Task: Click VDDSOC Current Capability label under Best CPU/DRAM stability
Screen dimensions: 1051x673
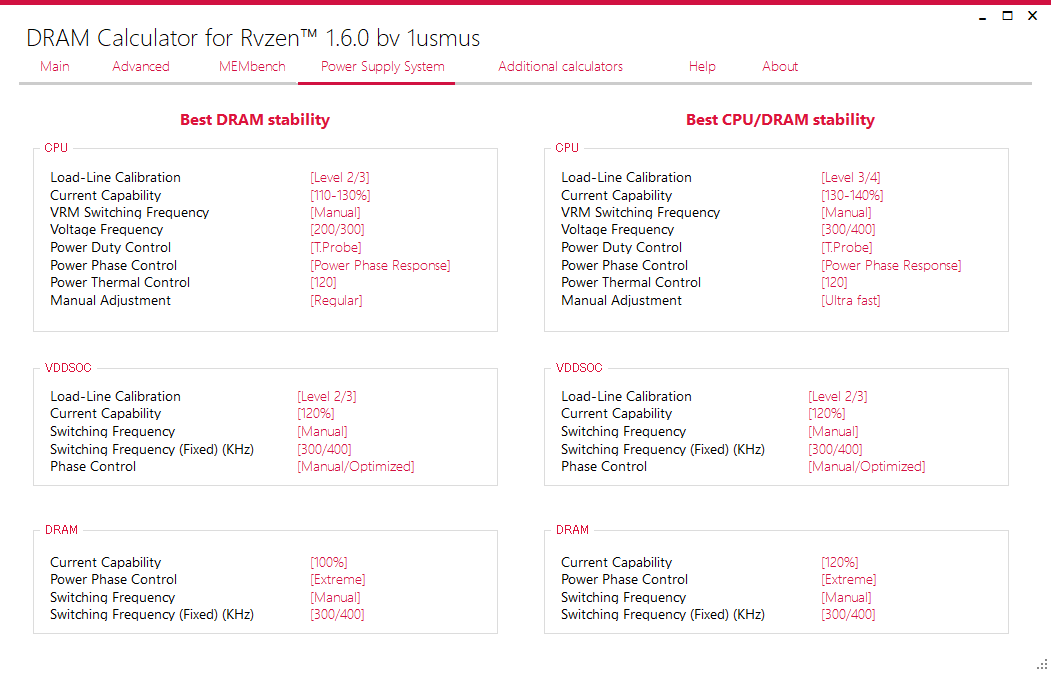Action: pyautogui.click(x=617, y=414)
